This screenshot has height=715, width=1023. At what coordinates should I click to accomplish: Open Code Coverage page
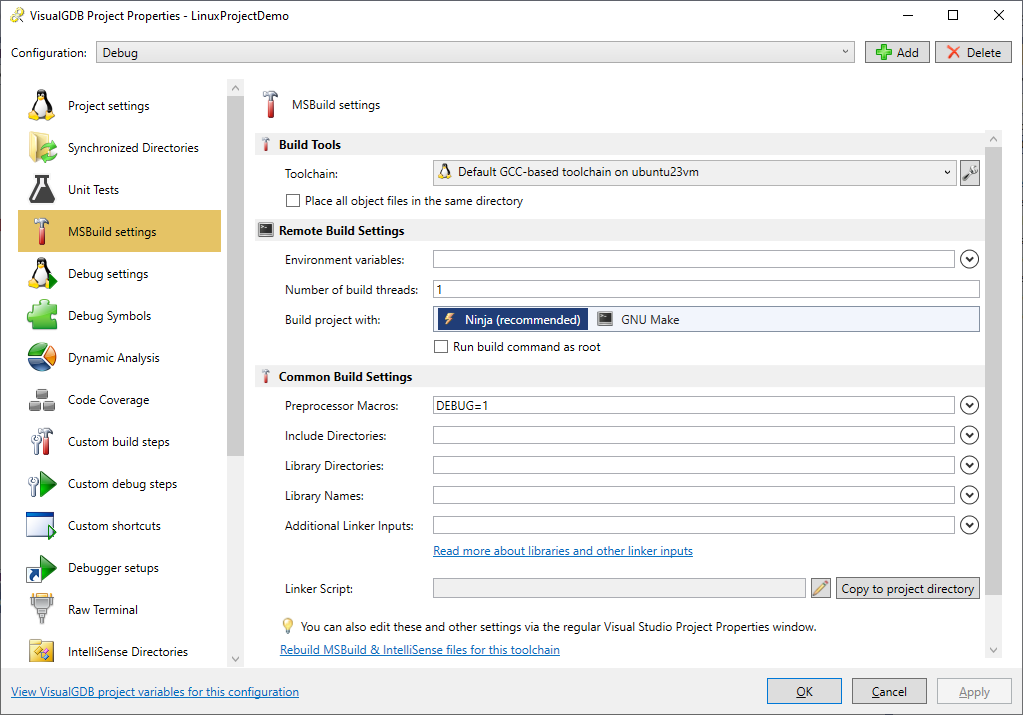(119, 399)
